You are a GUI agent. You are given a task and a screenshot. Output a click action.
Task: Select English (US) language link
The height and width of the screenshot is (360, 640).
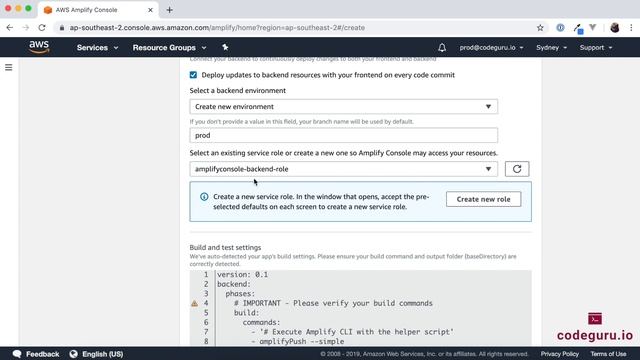pyautogui.click(x=102, y=354)
